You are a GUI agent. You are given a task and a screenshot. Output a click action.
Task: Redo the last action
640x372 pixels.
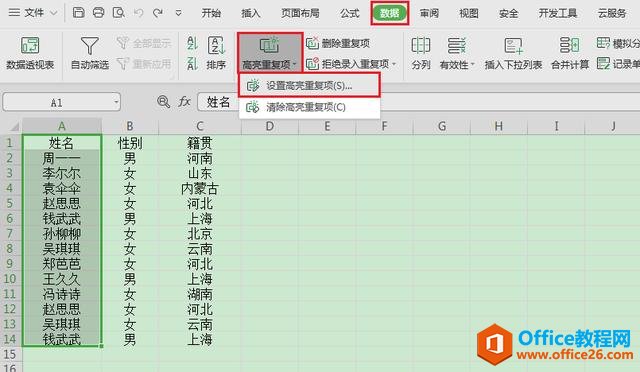tap(158, 13)
